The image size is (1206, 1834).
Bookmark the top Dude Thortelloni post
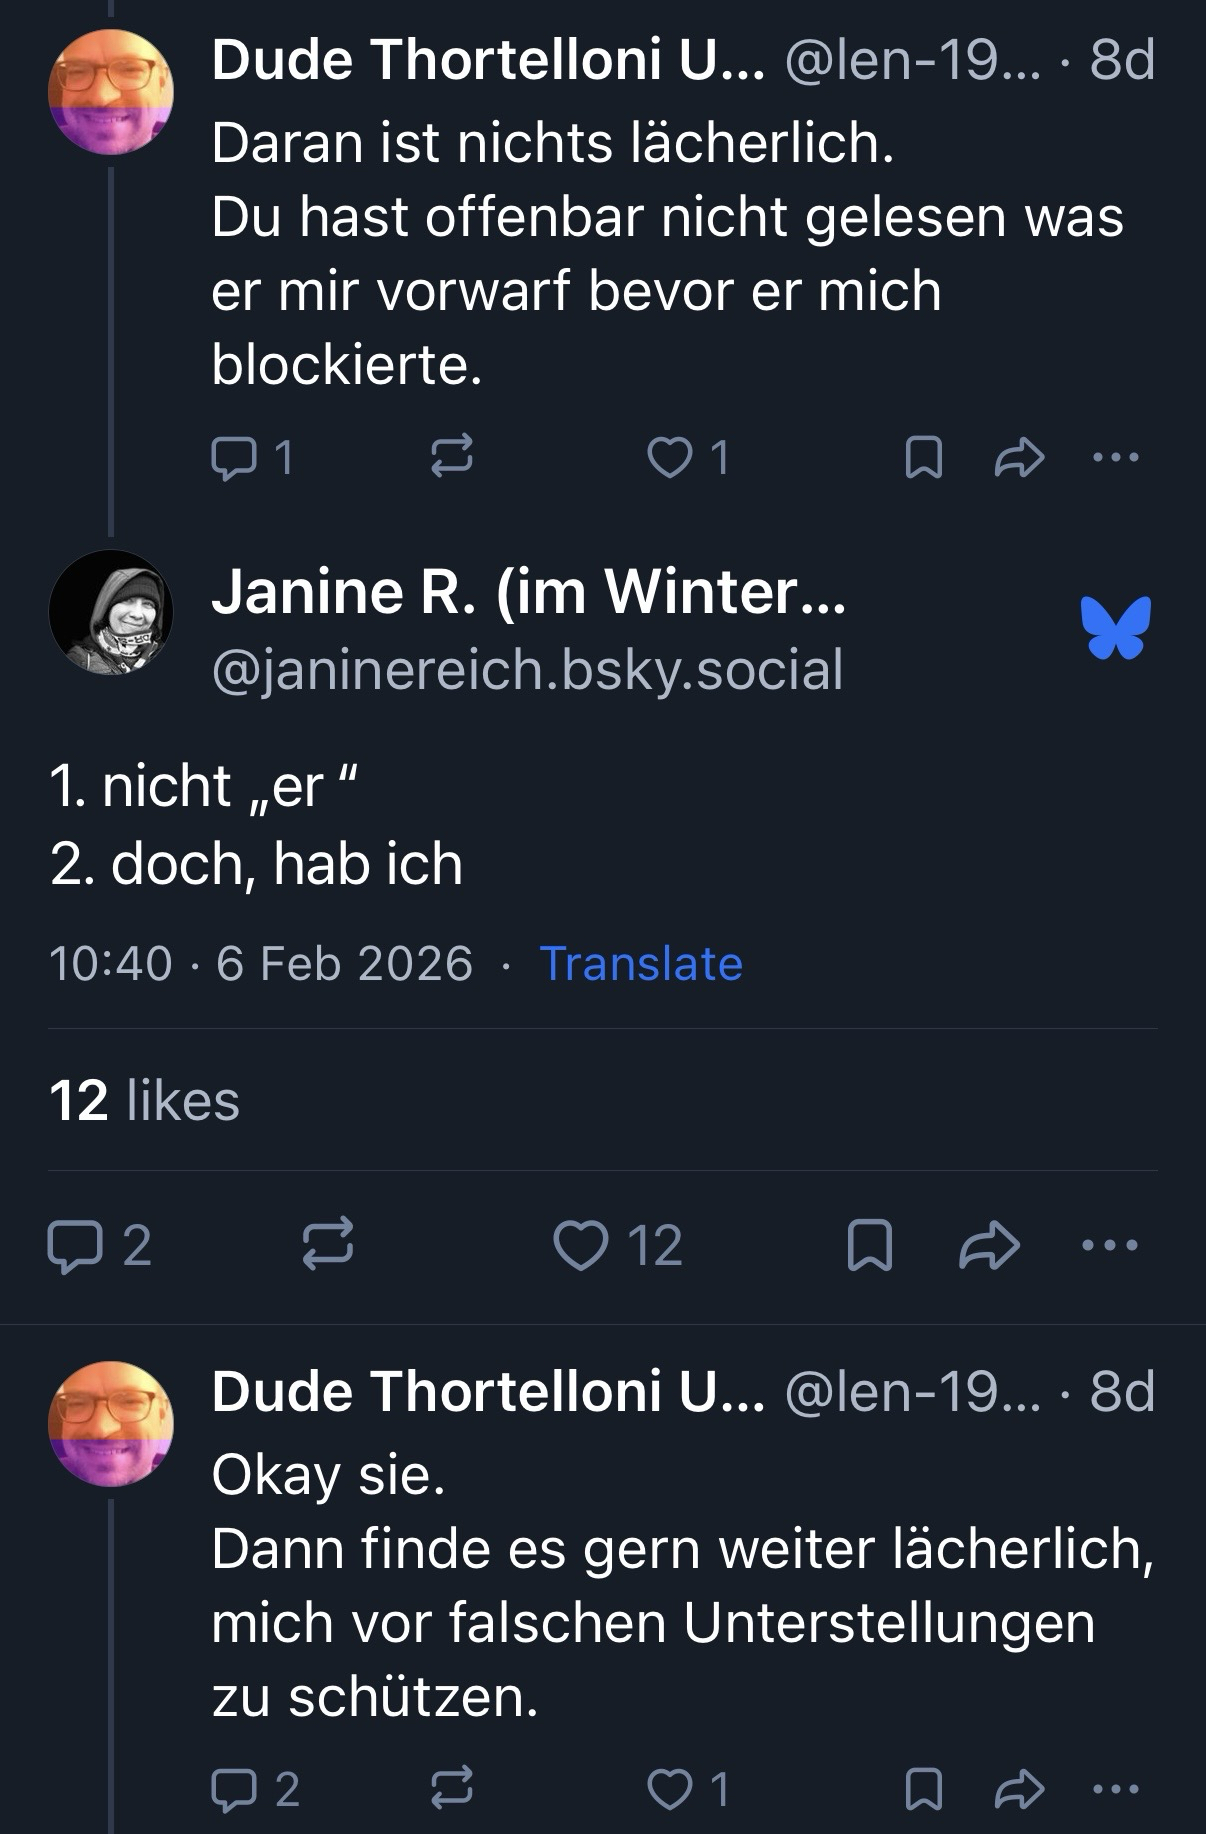point(923,458)
